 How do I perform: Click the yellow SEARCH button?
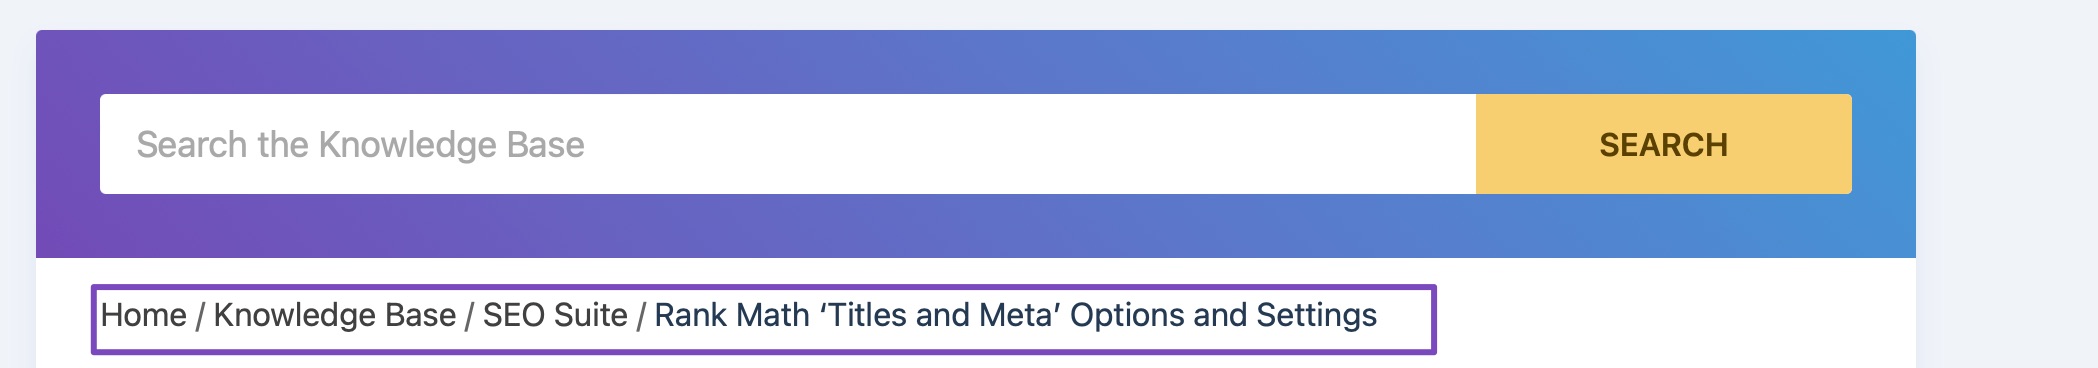(x=1664, y=144)
